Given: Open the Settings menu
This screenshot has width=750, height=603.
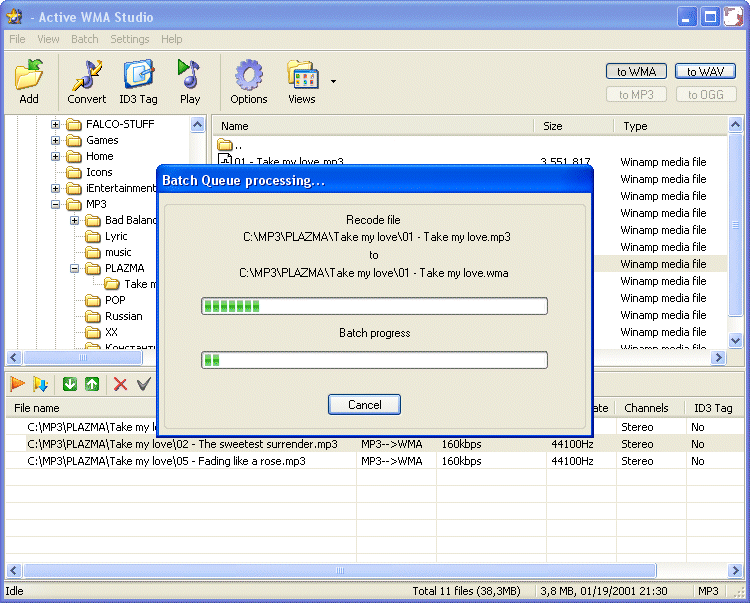Looking at the screenshot, I should click(x=130, y=39).
